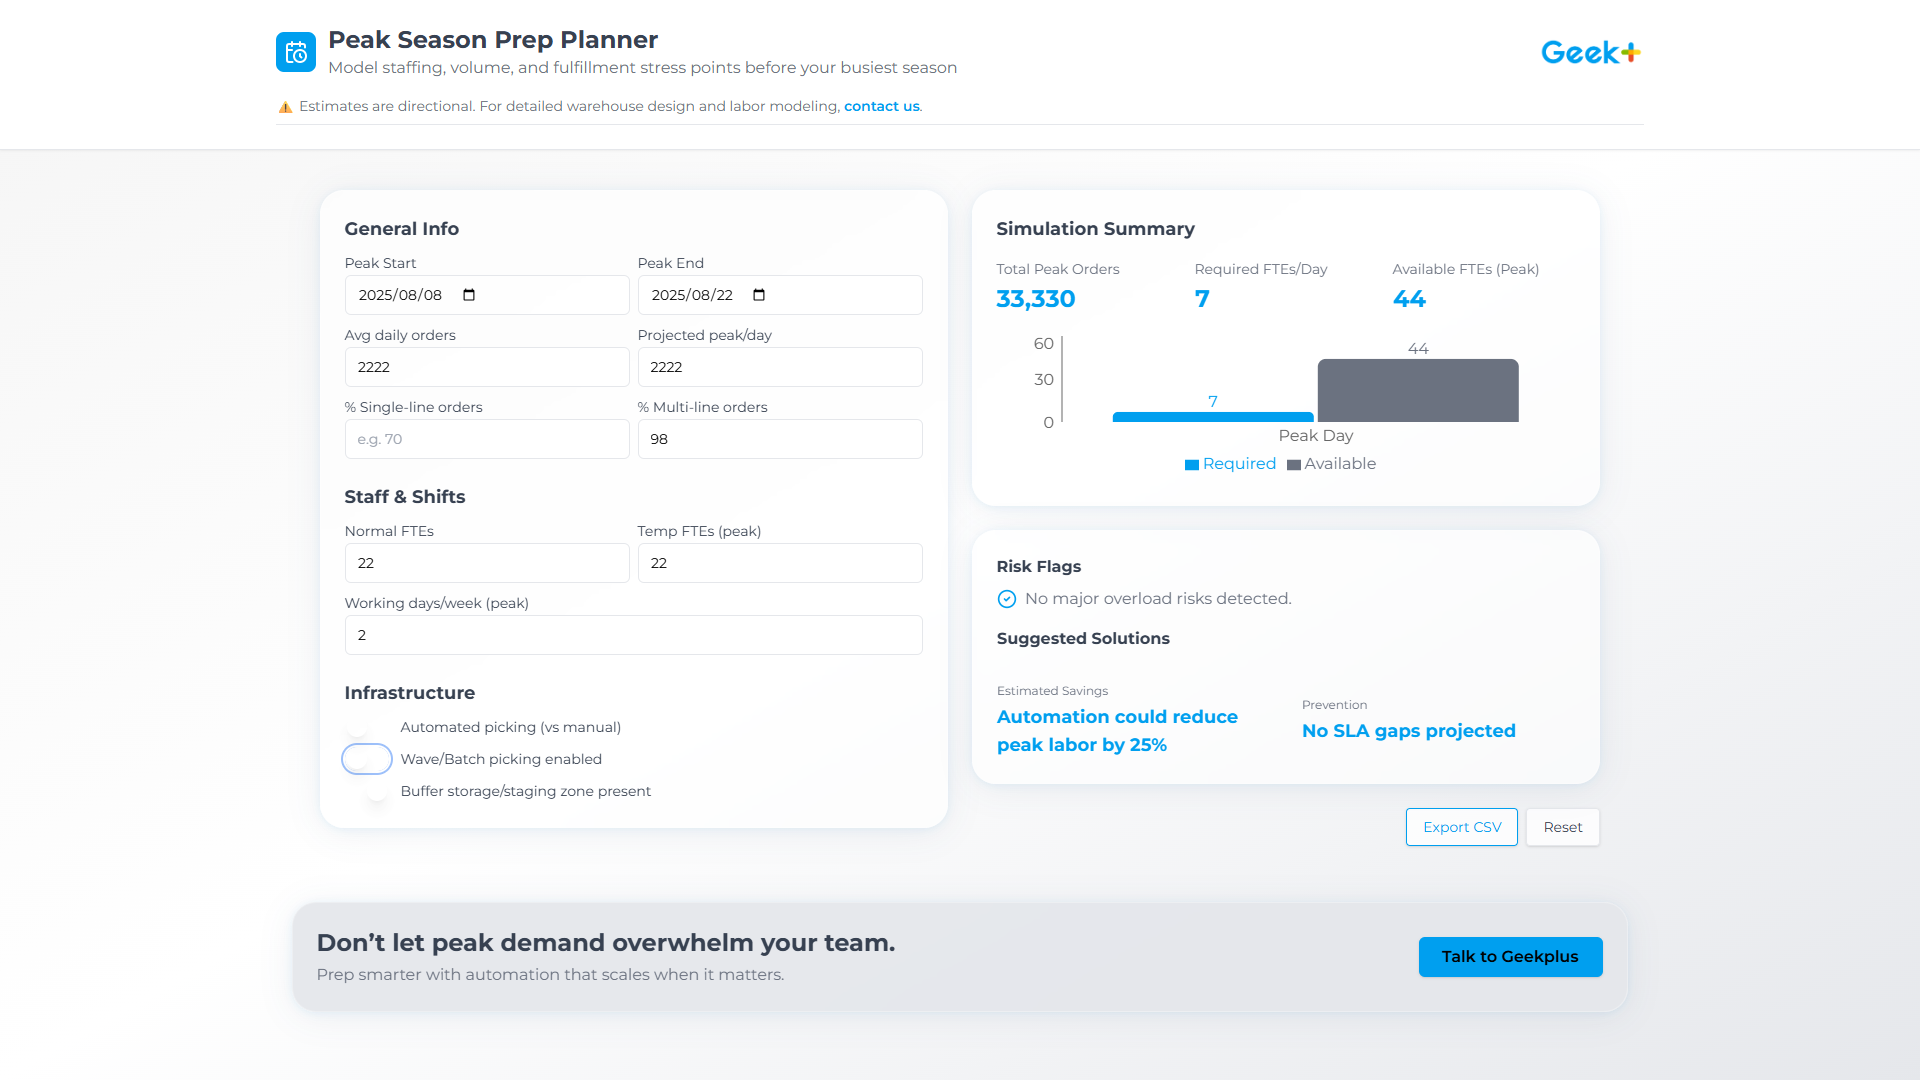The width and height of the screenshot is (1920, 1080).
Task: Toggle Wave/Batch picking enabled
Action: point(367,759)
